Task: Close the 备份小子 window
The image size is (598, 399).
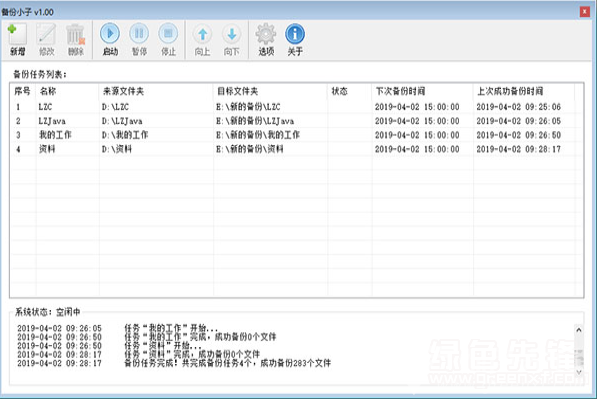Action: point(585,12)
